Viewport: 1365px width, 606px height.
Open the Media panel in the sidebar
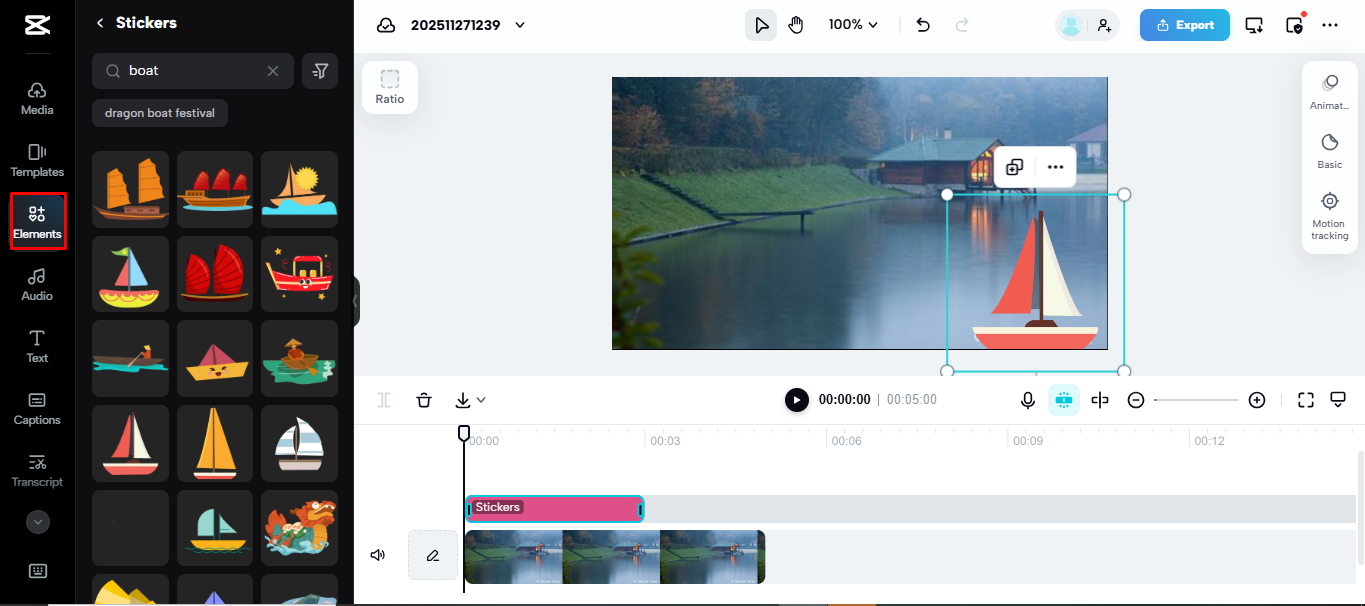[36, 97]
